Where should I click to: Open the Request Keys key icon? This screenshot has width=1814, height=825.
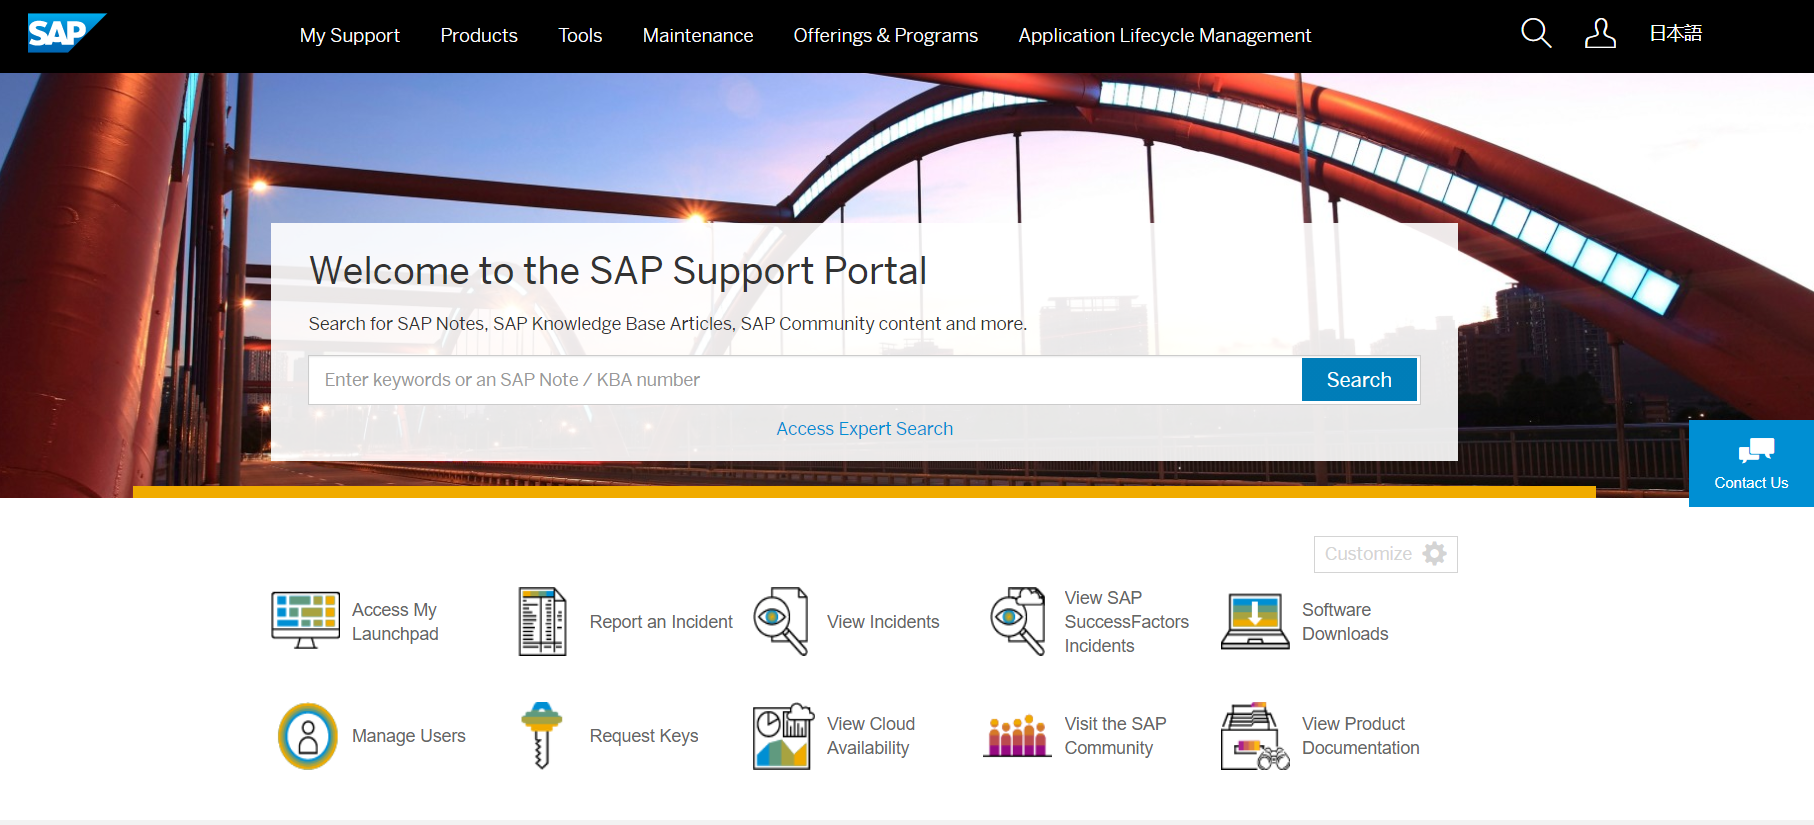pos(542,736)
